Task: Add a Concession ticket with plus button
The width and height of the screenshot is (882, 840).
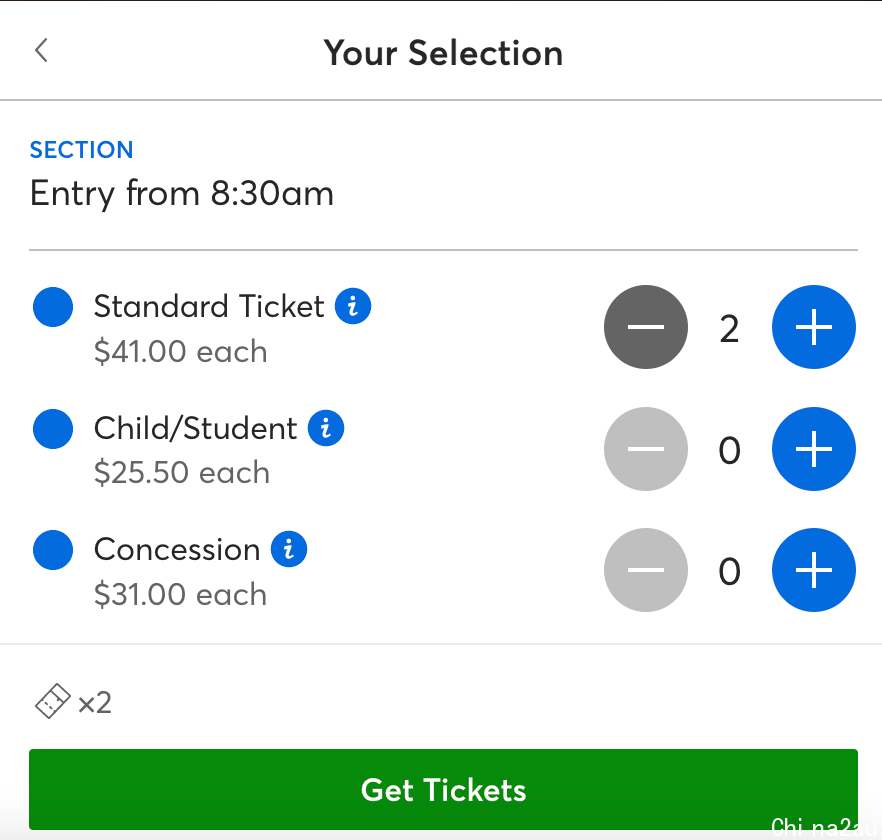Action: (813, 570)
